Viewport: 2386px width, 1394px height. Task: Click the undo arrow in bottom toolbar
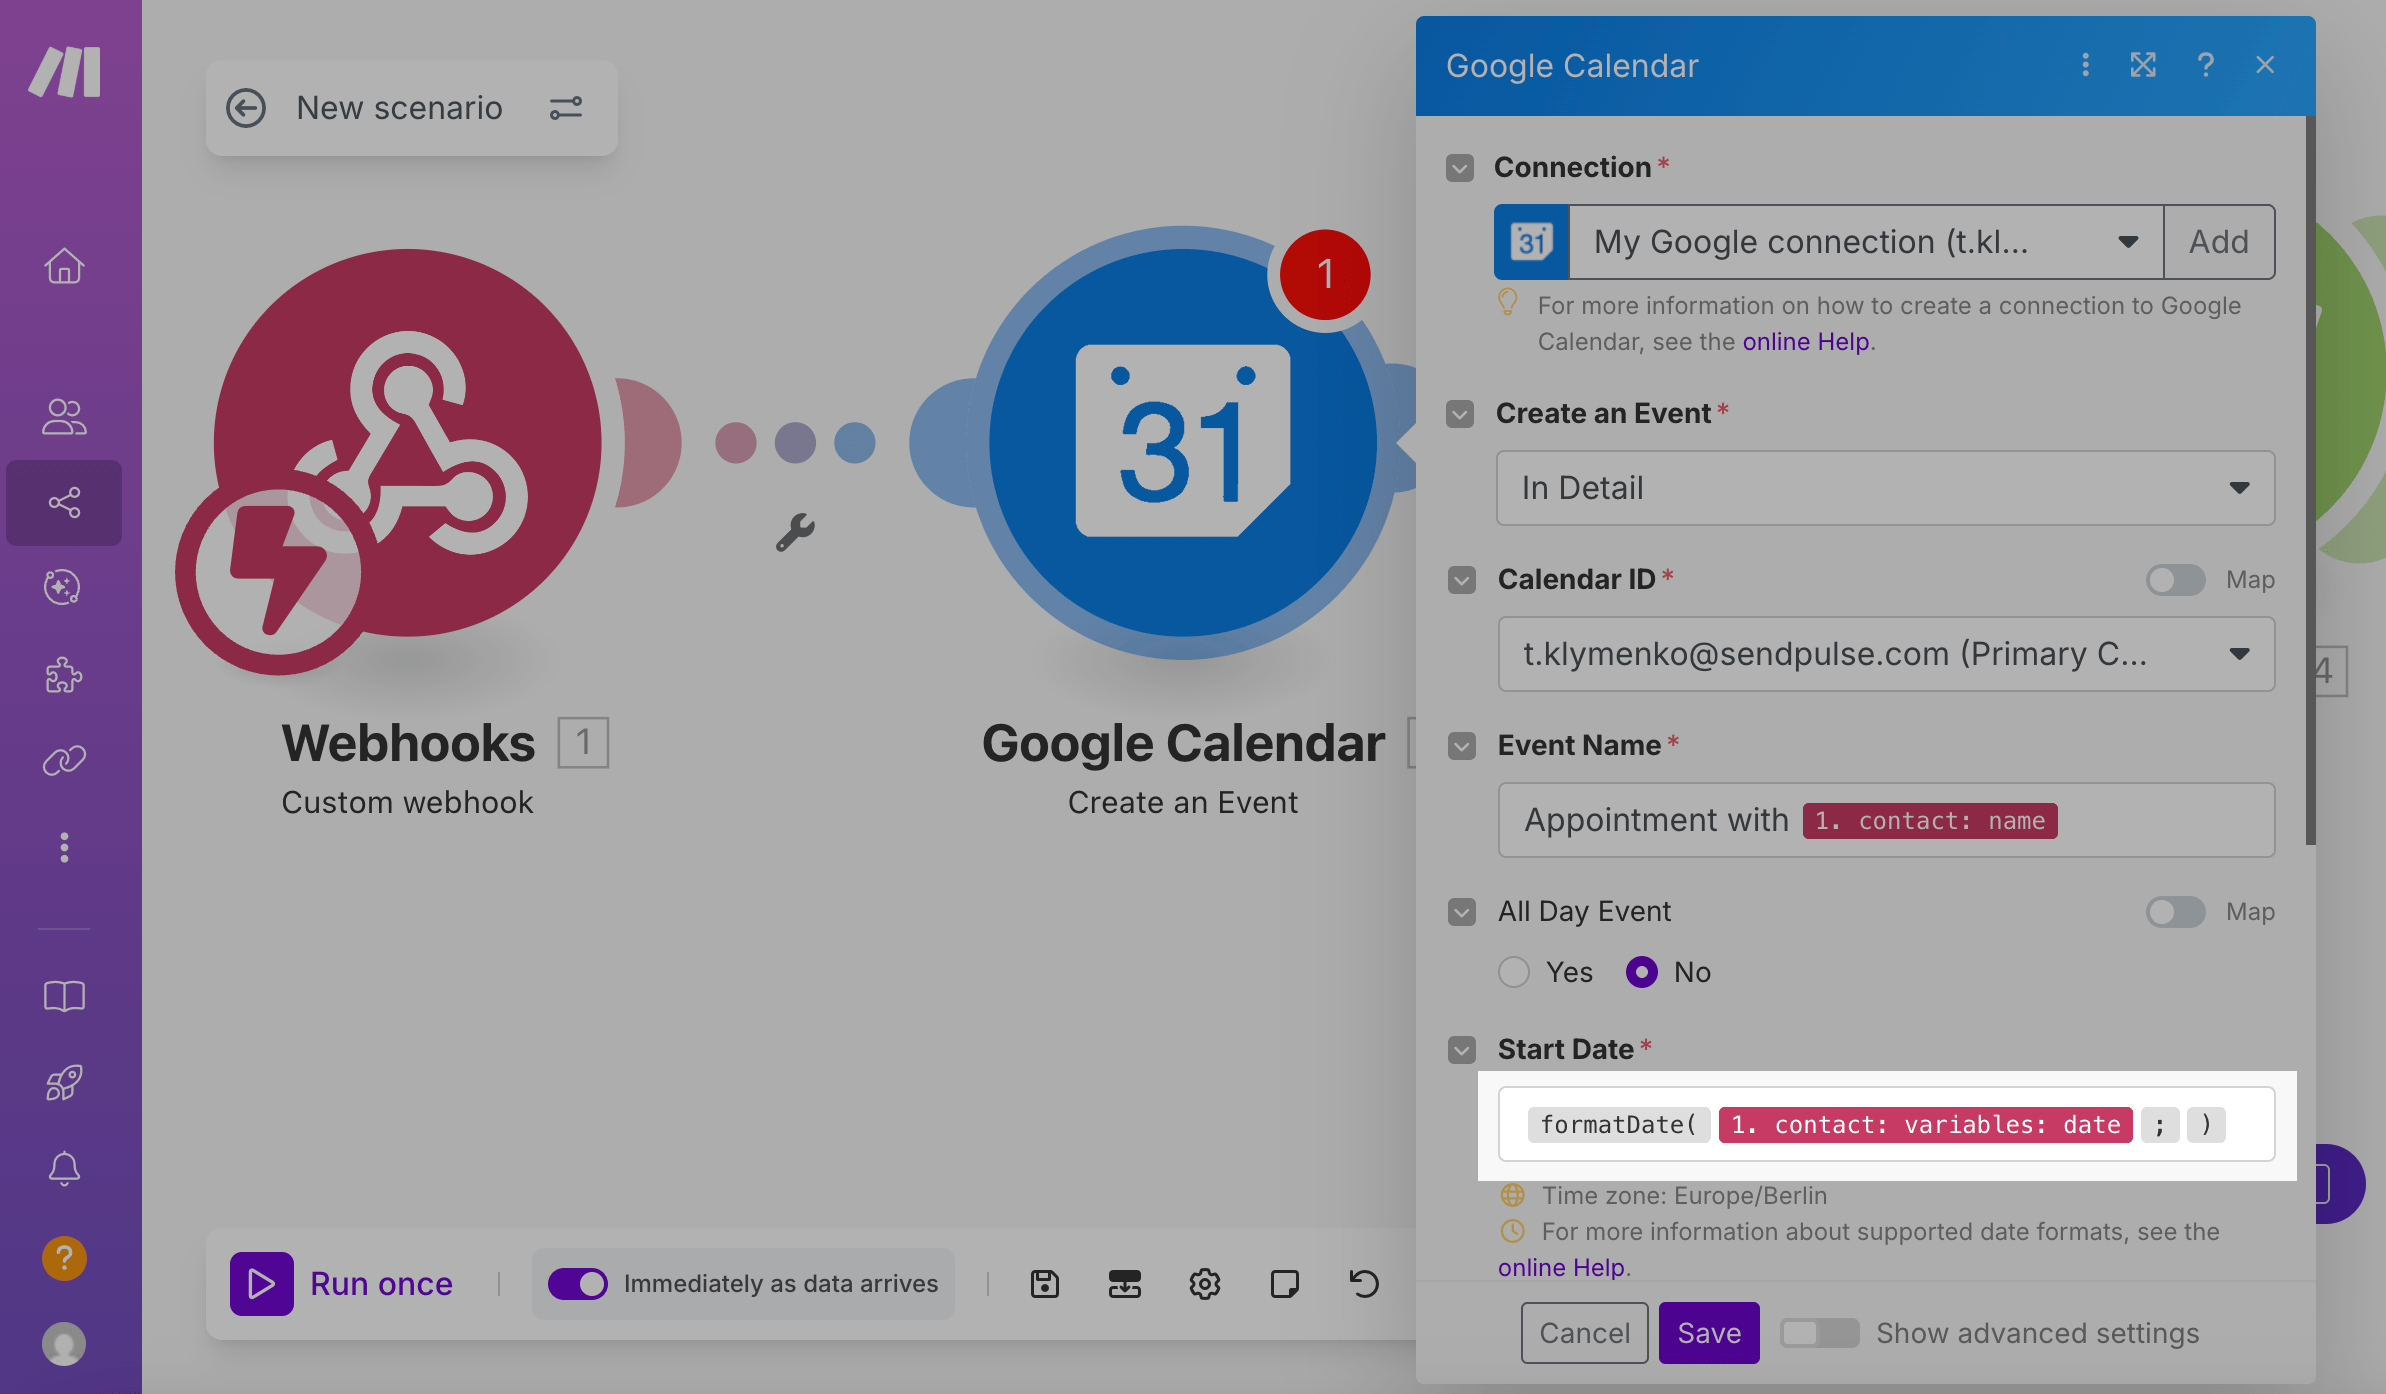pyautogui.click(x=1364, y=1283)
